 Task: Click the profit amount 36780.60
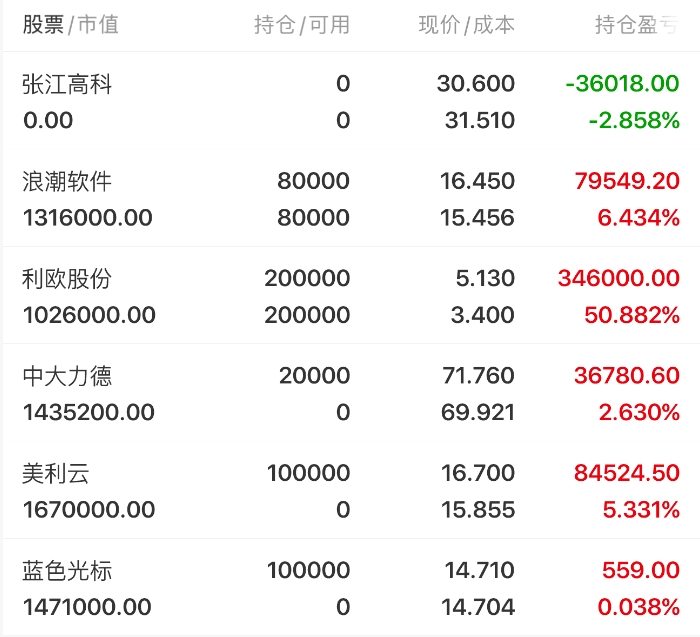[627, 375]
